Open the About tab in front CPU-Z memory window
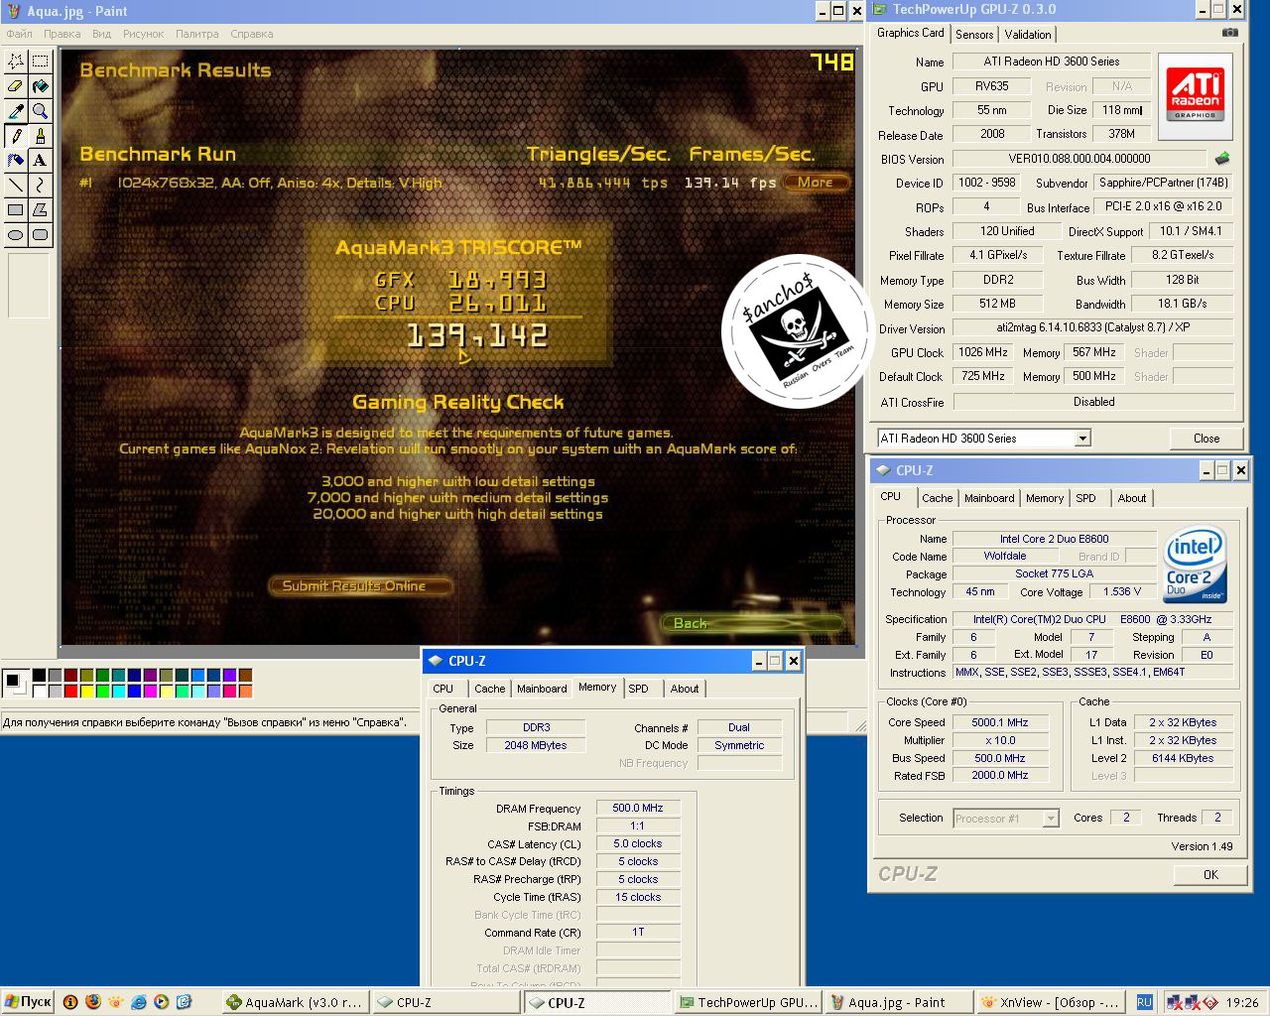1270x1016 pixels. coord(685,689)
